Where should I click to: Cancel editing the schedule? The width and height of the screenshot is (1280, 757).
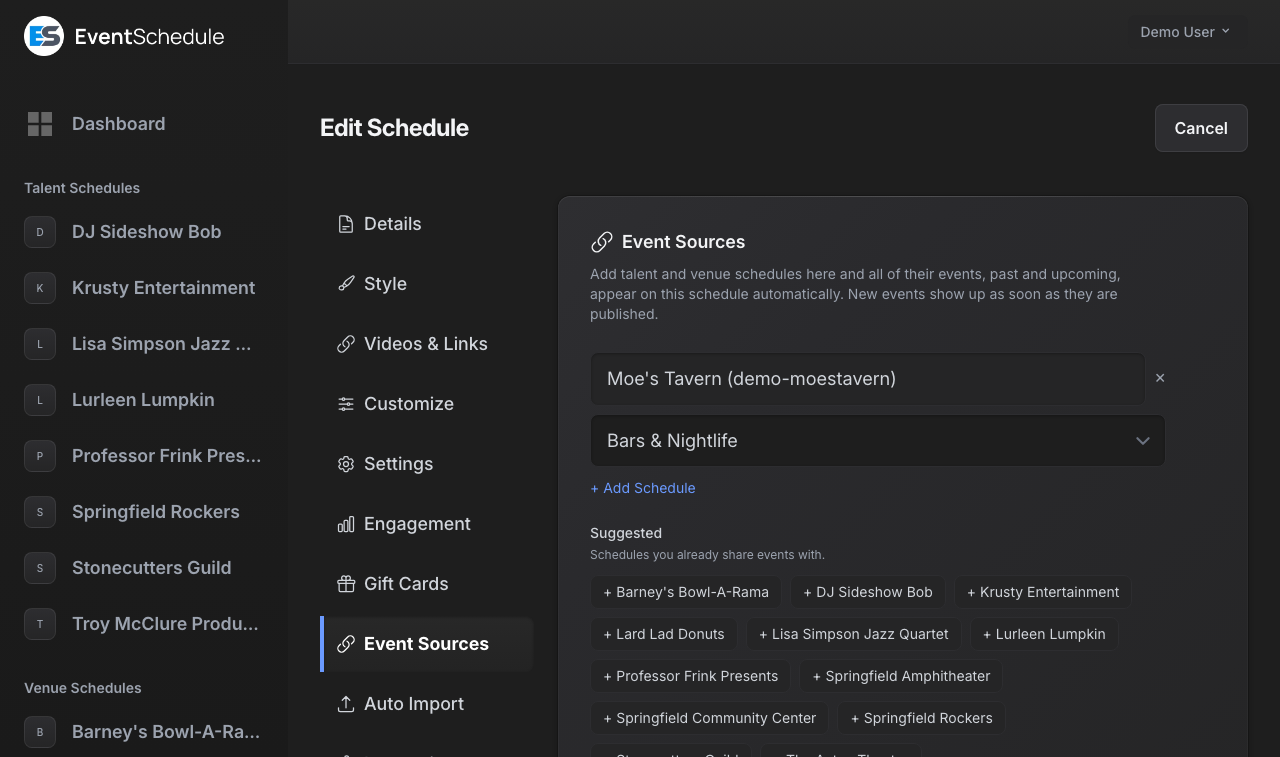[x=1201, y=128]
